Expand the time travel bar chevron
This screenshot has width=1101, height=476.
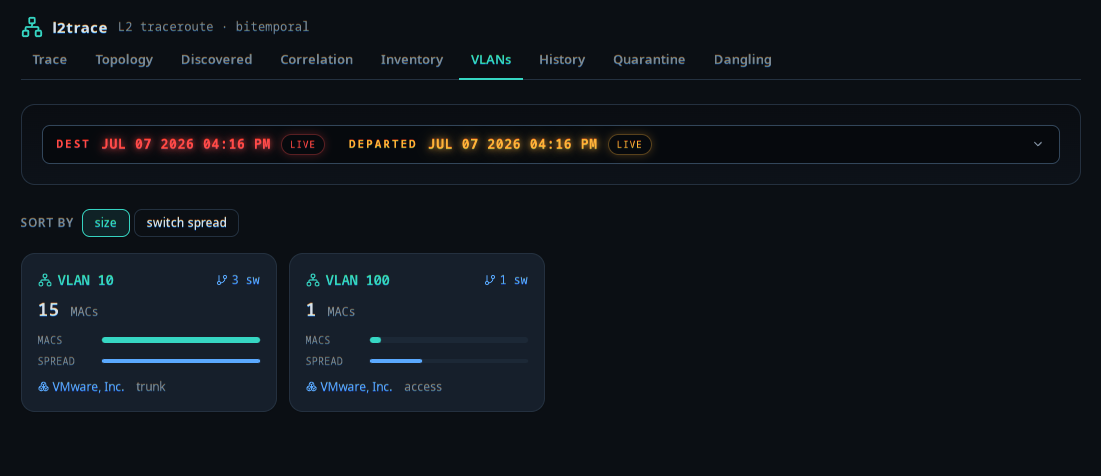point(1038,144)
